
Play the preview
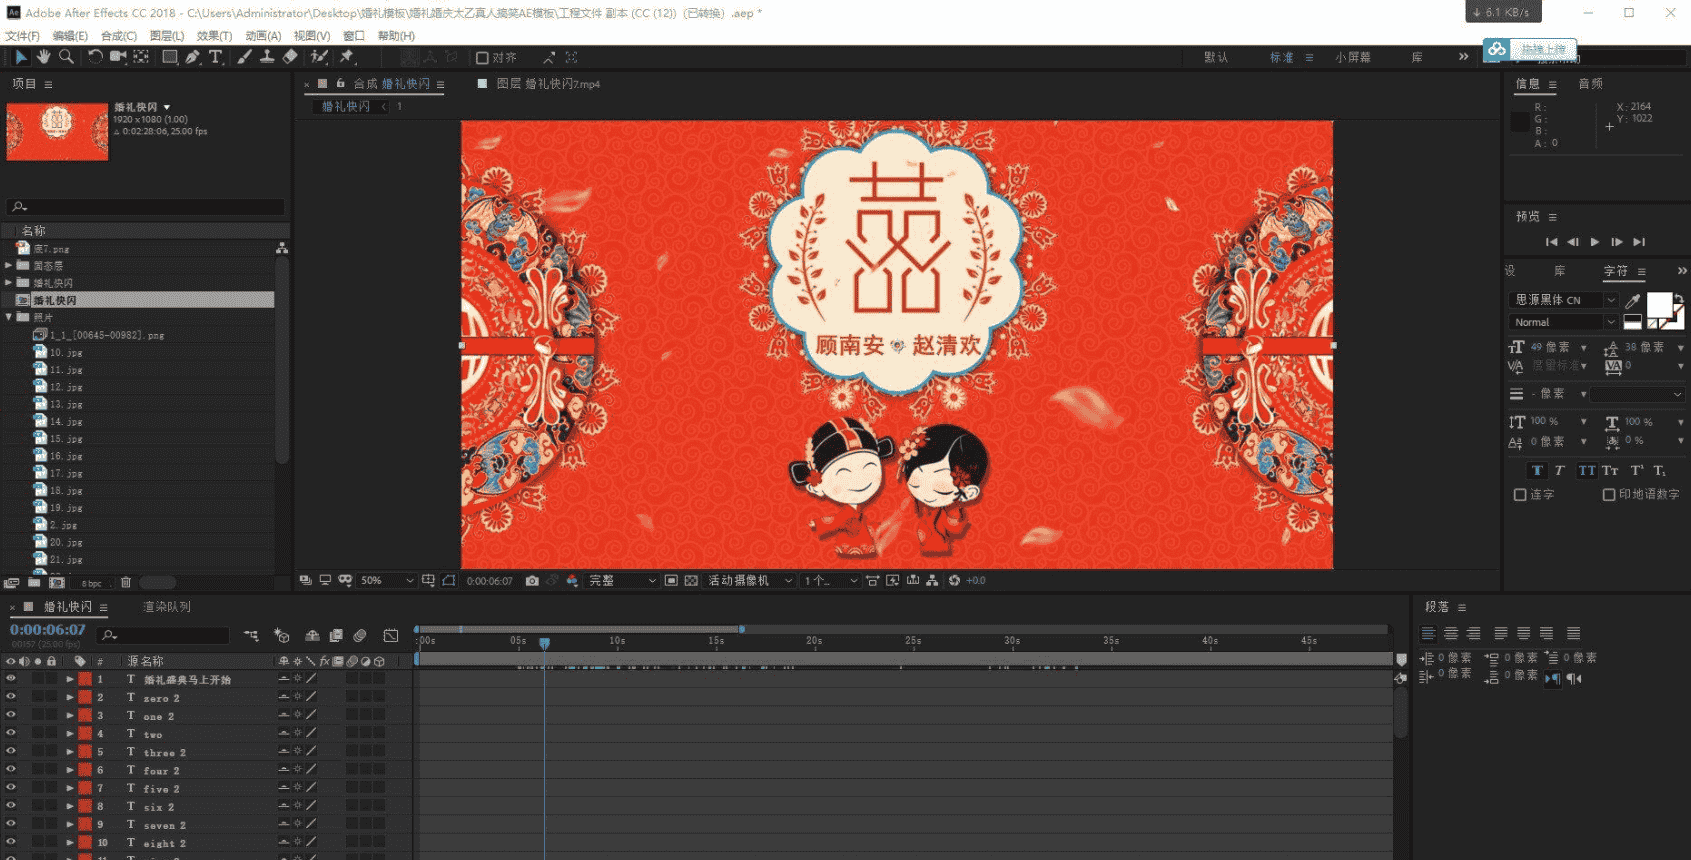(x=1595, y=242)
